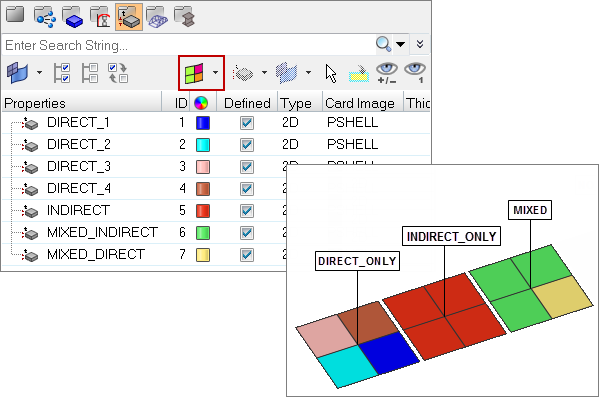This screenshot has width=600, height=397.
Task: Select the DIRECT_2 property row
Action: pos(216,144)
